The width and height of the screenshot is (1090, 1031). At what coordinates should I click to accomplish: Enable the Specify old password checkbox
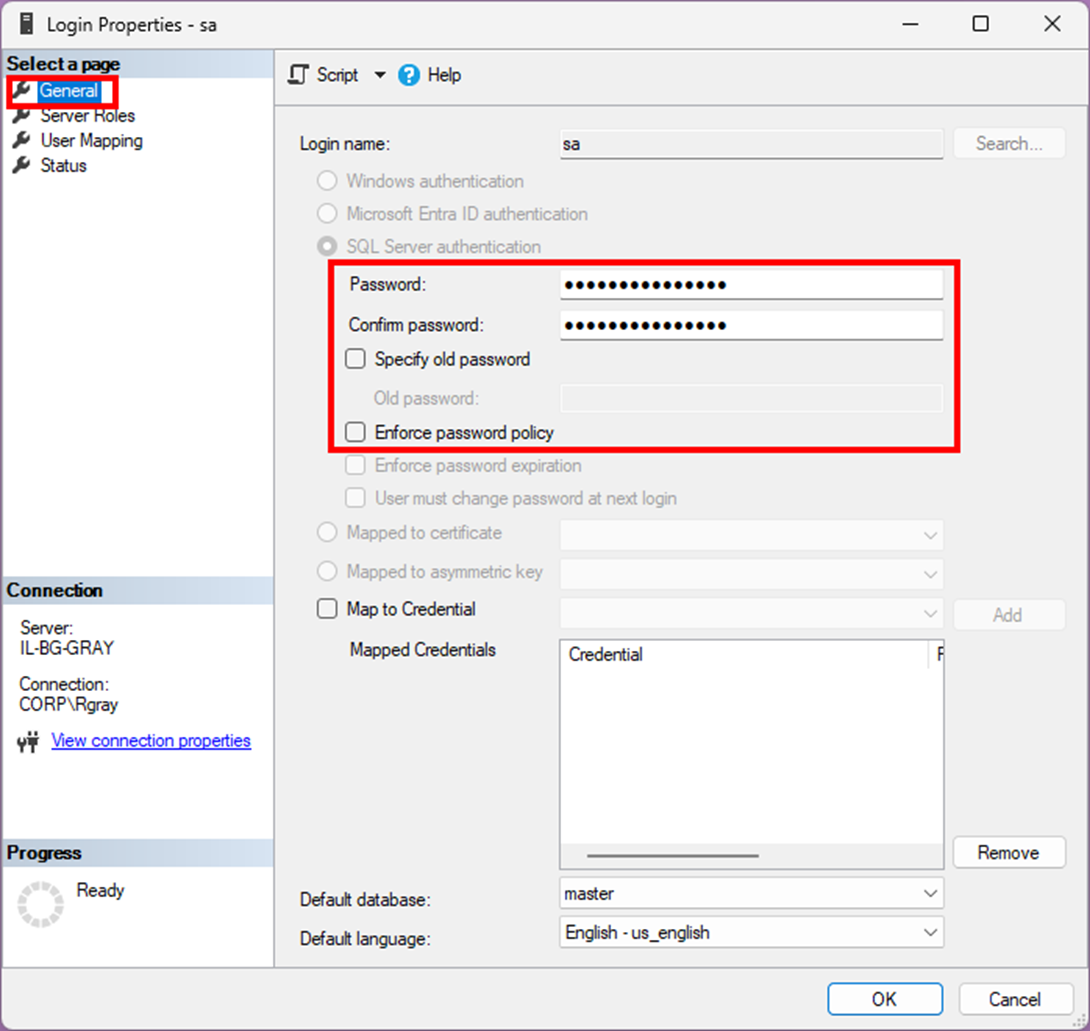pos(355,359)
